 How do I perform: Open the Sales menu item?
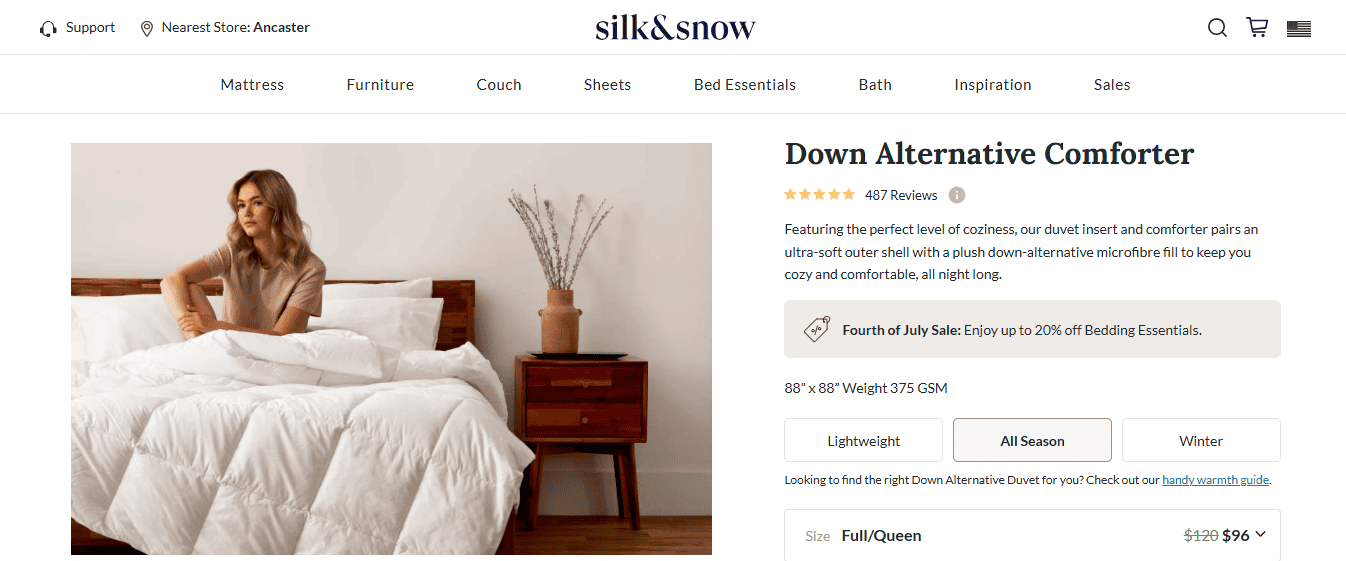[x=1112, y=85]
